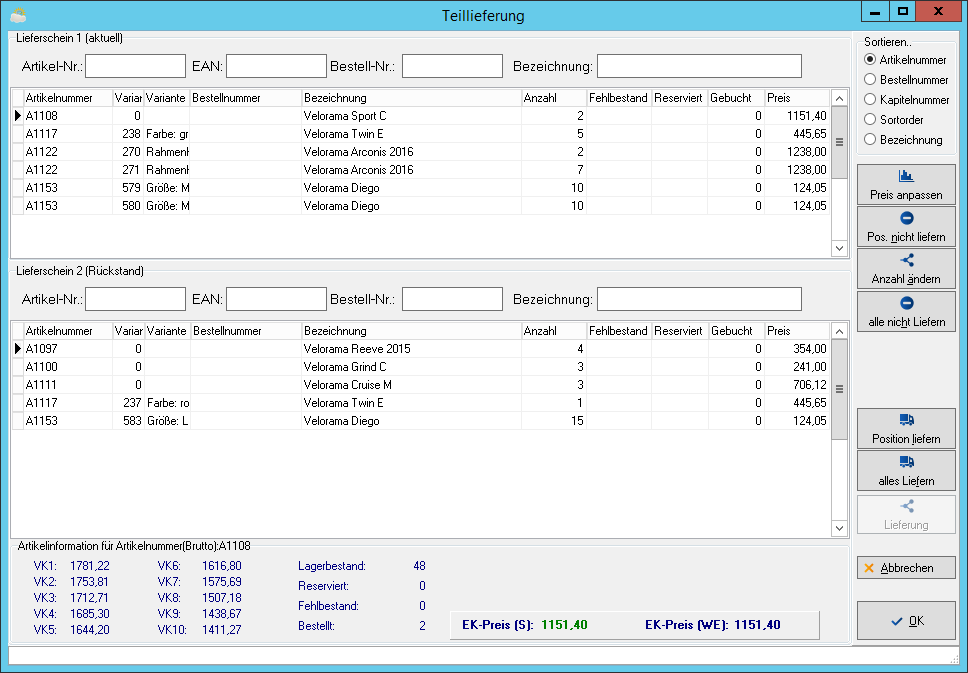Focus Bestell-Nr. field in Lieferschein 1
This screenshot has width=968, height=673.
[x=453, y=66]
